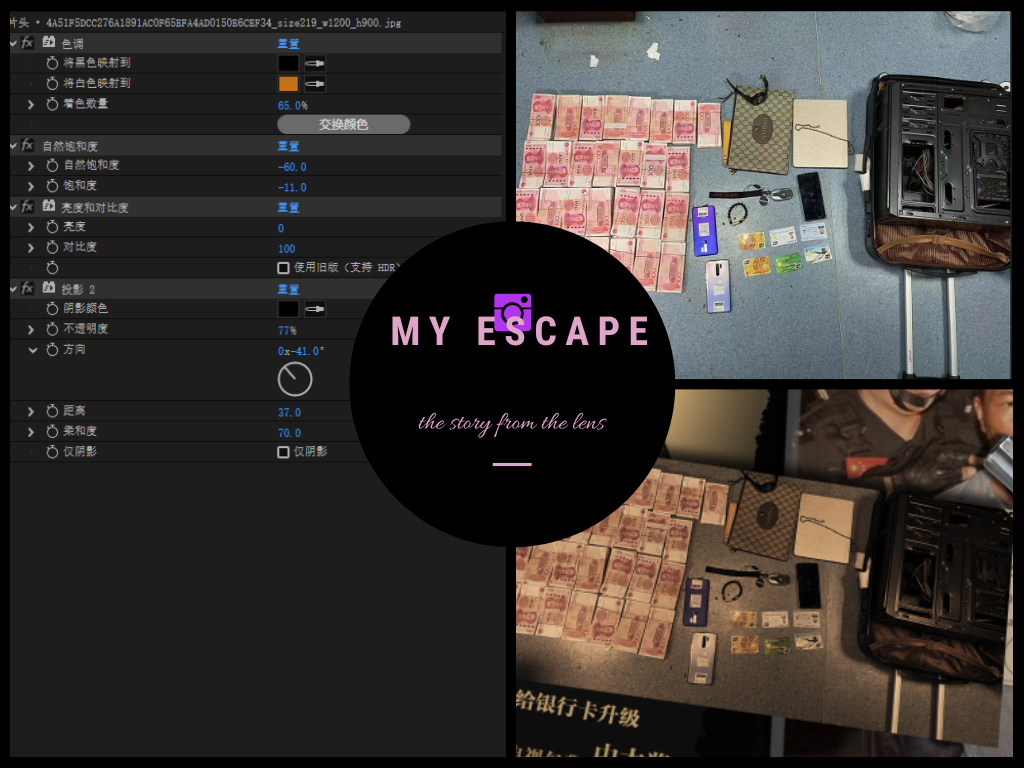
Task: Toggle stopwatch for 着色数量 property
Action: point(52,104)
